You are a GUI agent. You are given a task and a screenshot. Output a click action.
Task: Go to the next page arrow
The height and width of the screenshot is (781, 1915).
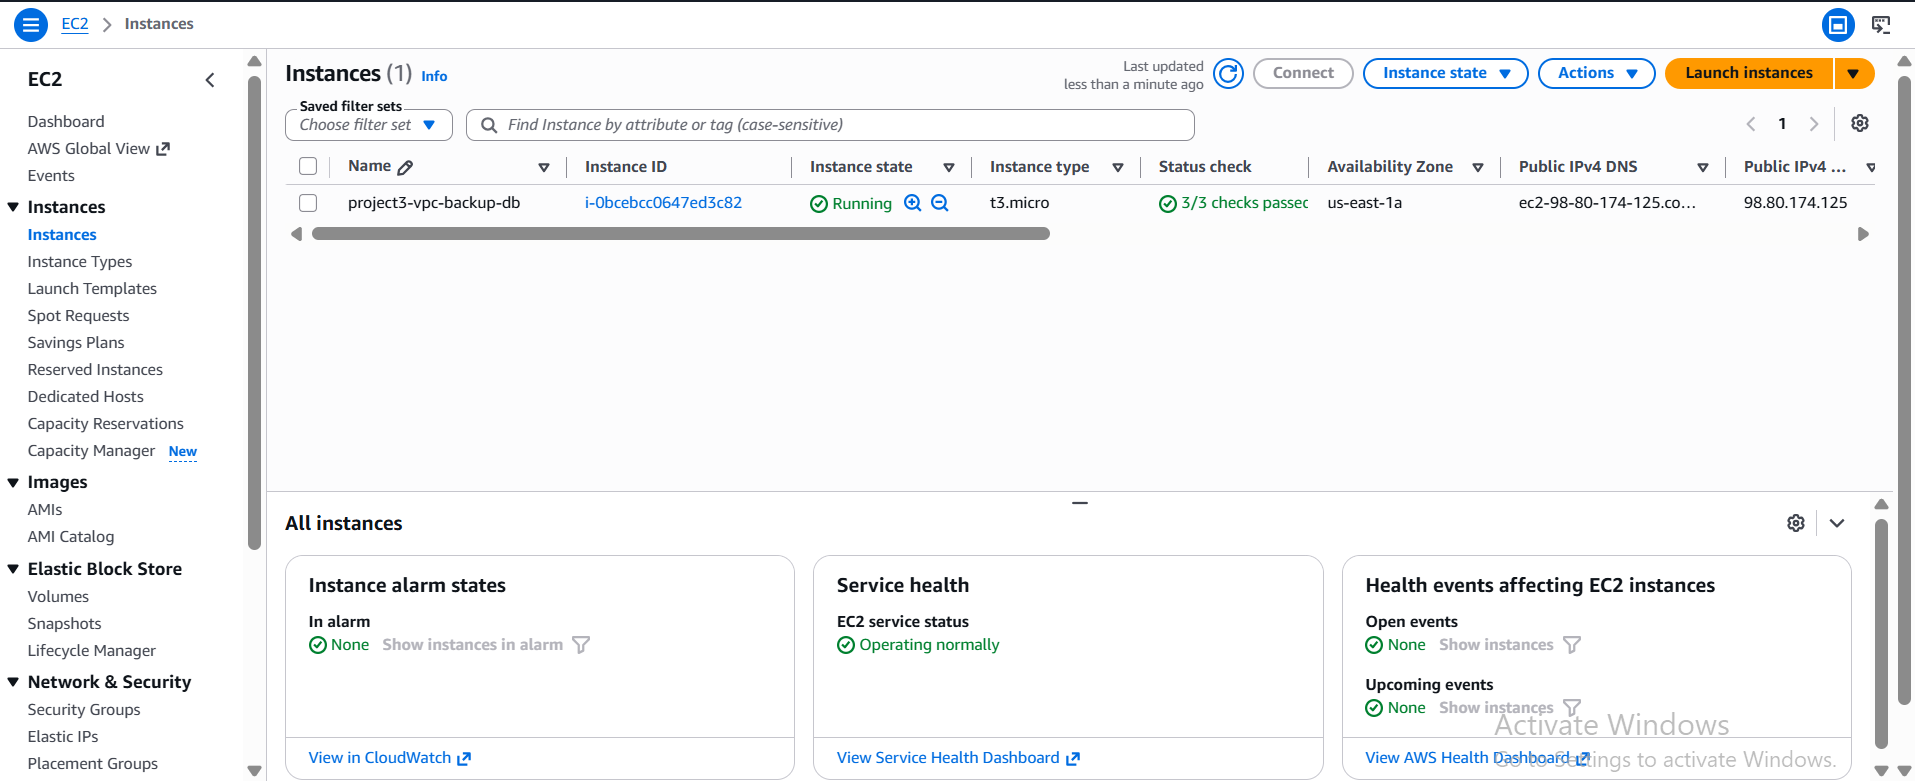(1814, 124)
